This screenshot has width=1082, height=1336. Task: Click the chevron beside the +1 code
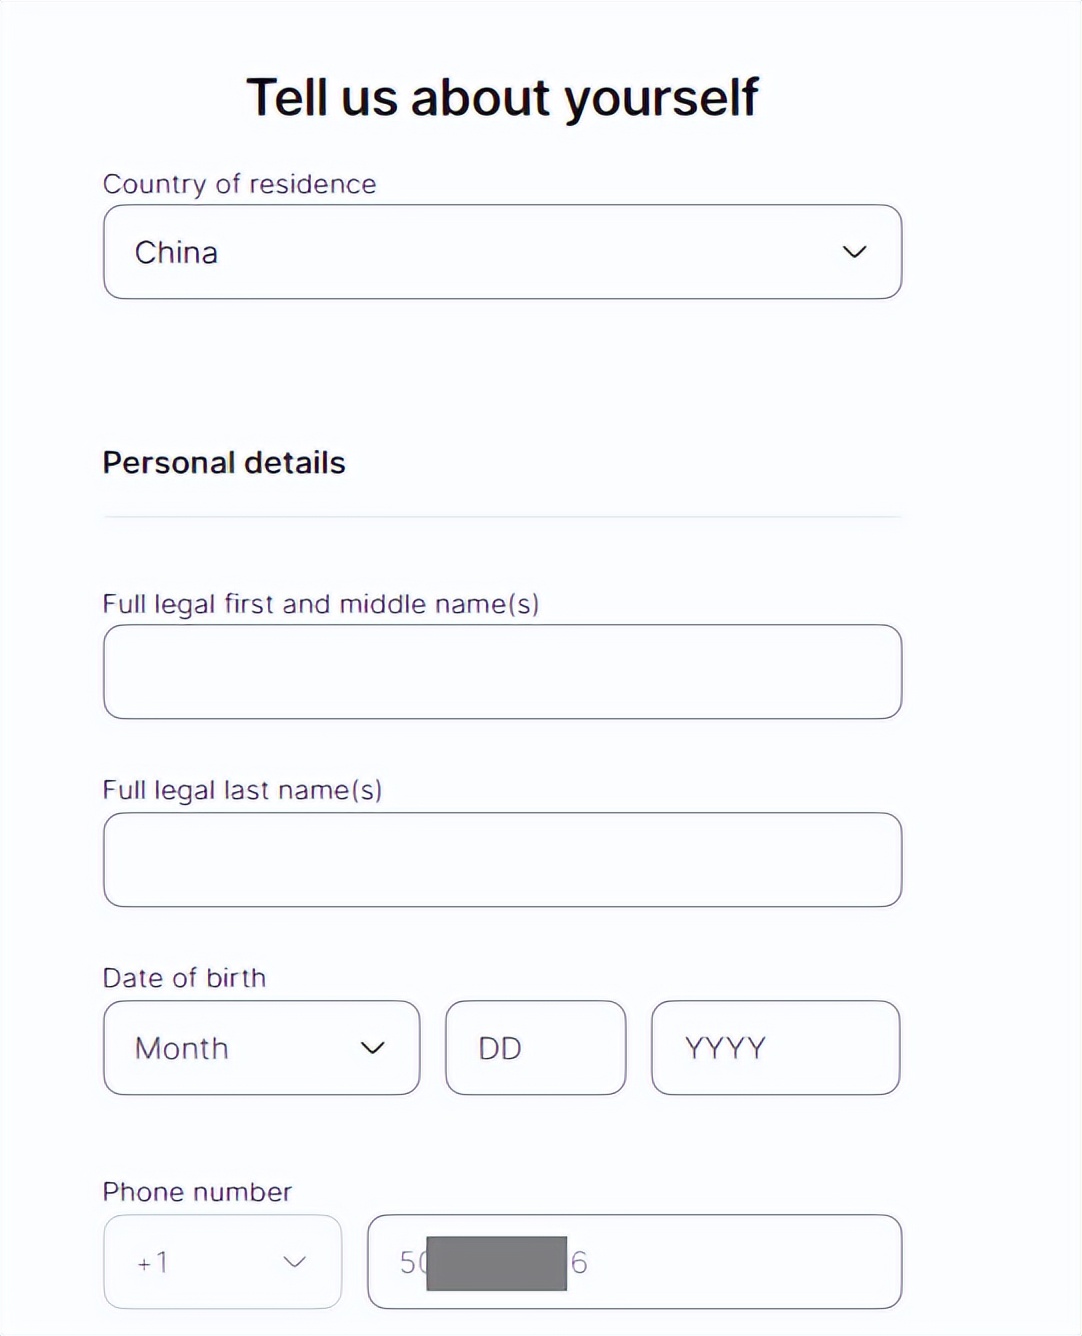294,1262
